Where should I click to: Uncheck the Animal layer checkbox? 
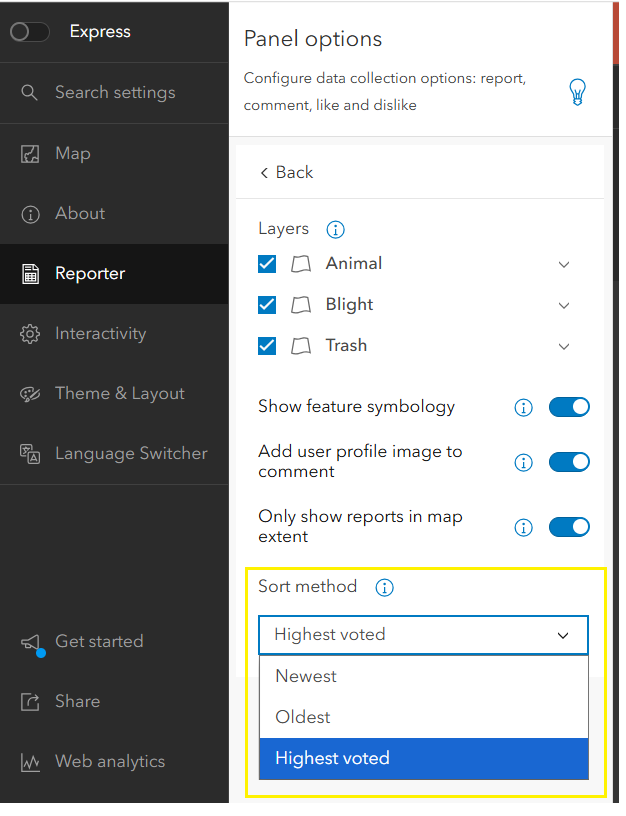267,264
